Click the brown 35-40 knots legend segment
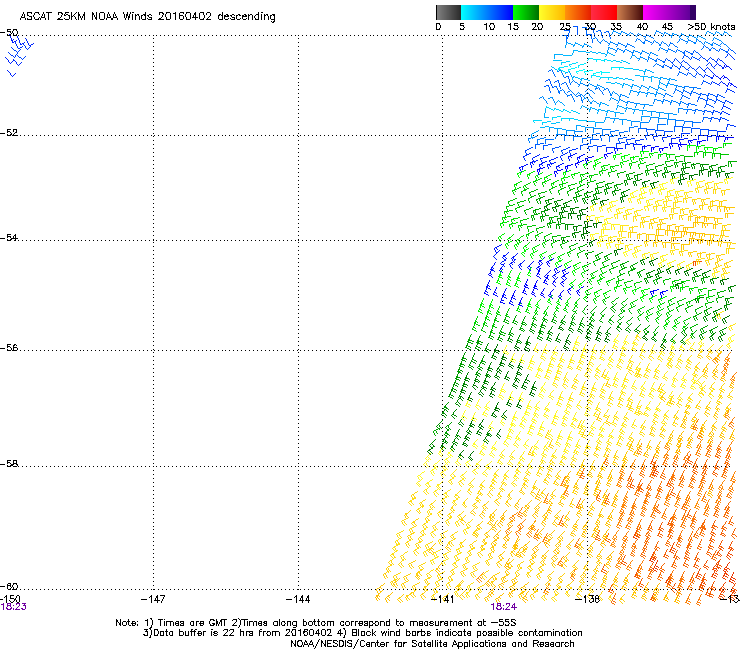Screen dimensions: 740x650 click(x=630, y=12)
